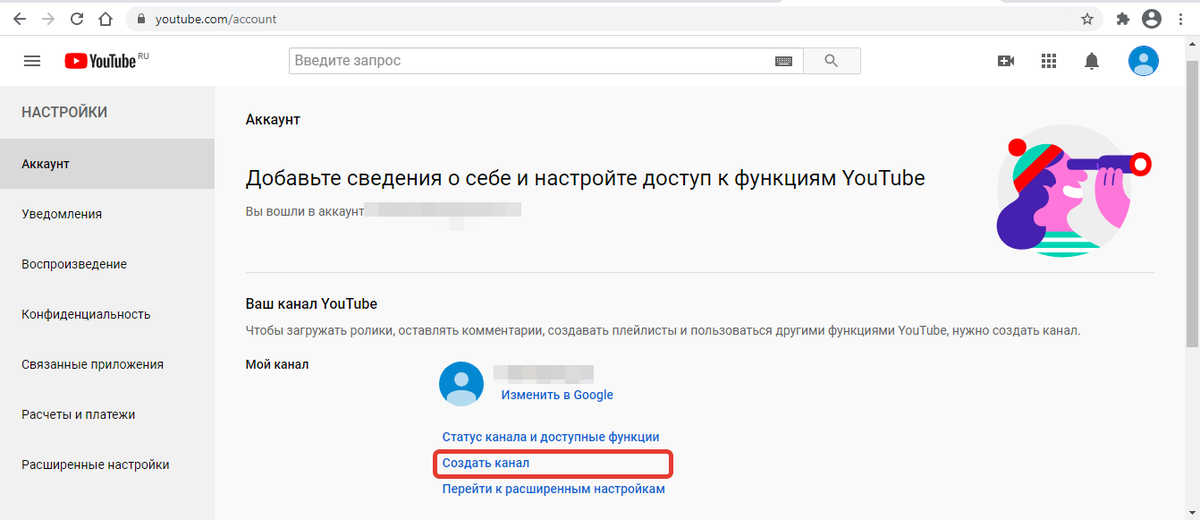Click the 'Мой канал' label
The width and height of the screenshot is (1200, 520).
pyautogui.click(x=277, y=364)
